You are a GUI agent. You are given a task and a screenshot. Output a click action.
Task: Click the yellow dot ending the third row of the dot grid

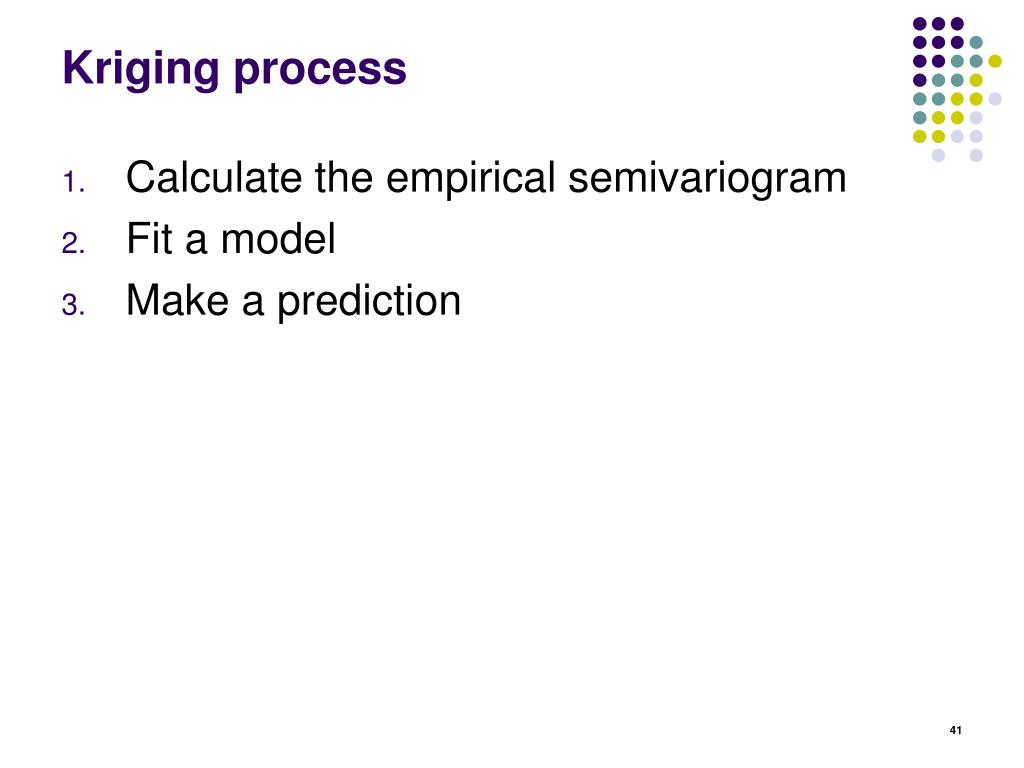coord(995,61)
